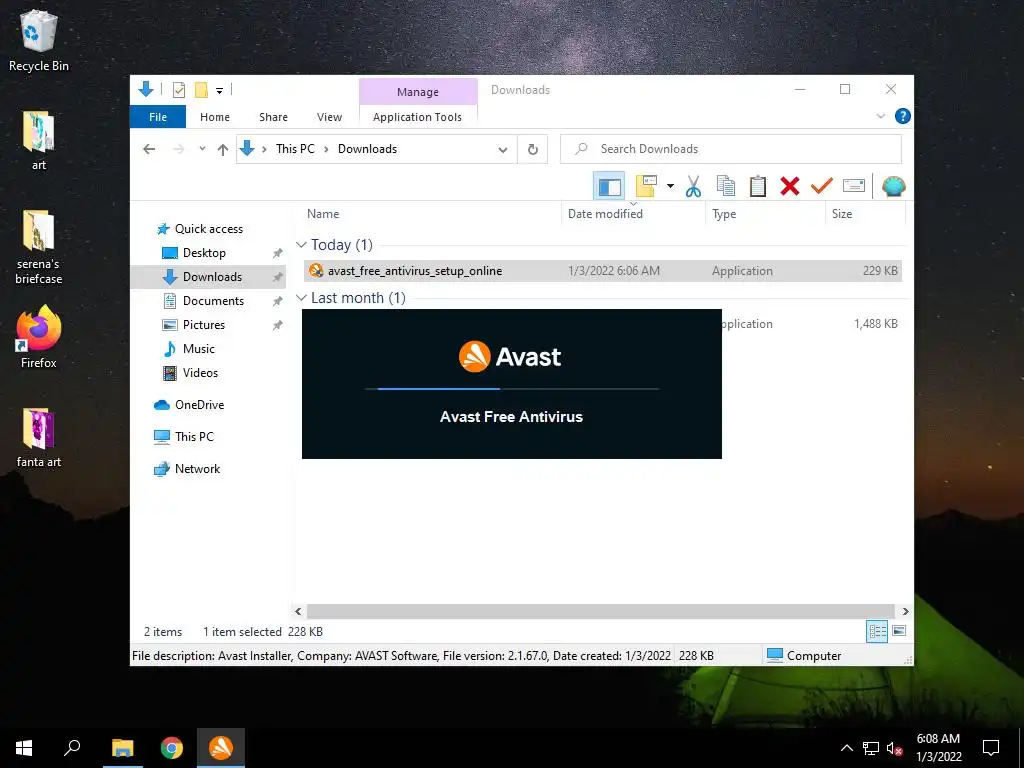This screenshot has width=1024, height=768.
Task: Click the Rename icon in toolbar
Action: (854, 186)
